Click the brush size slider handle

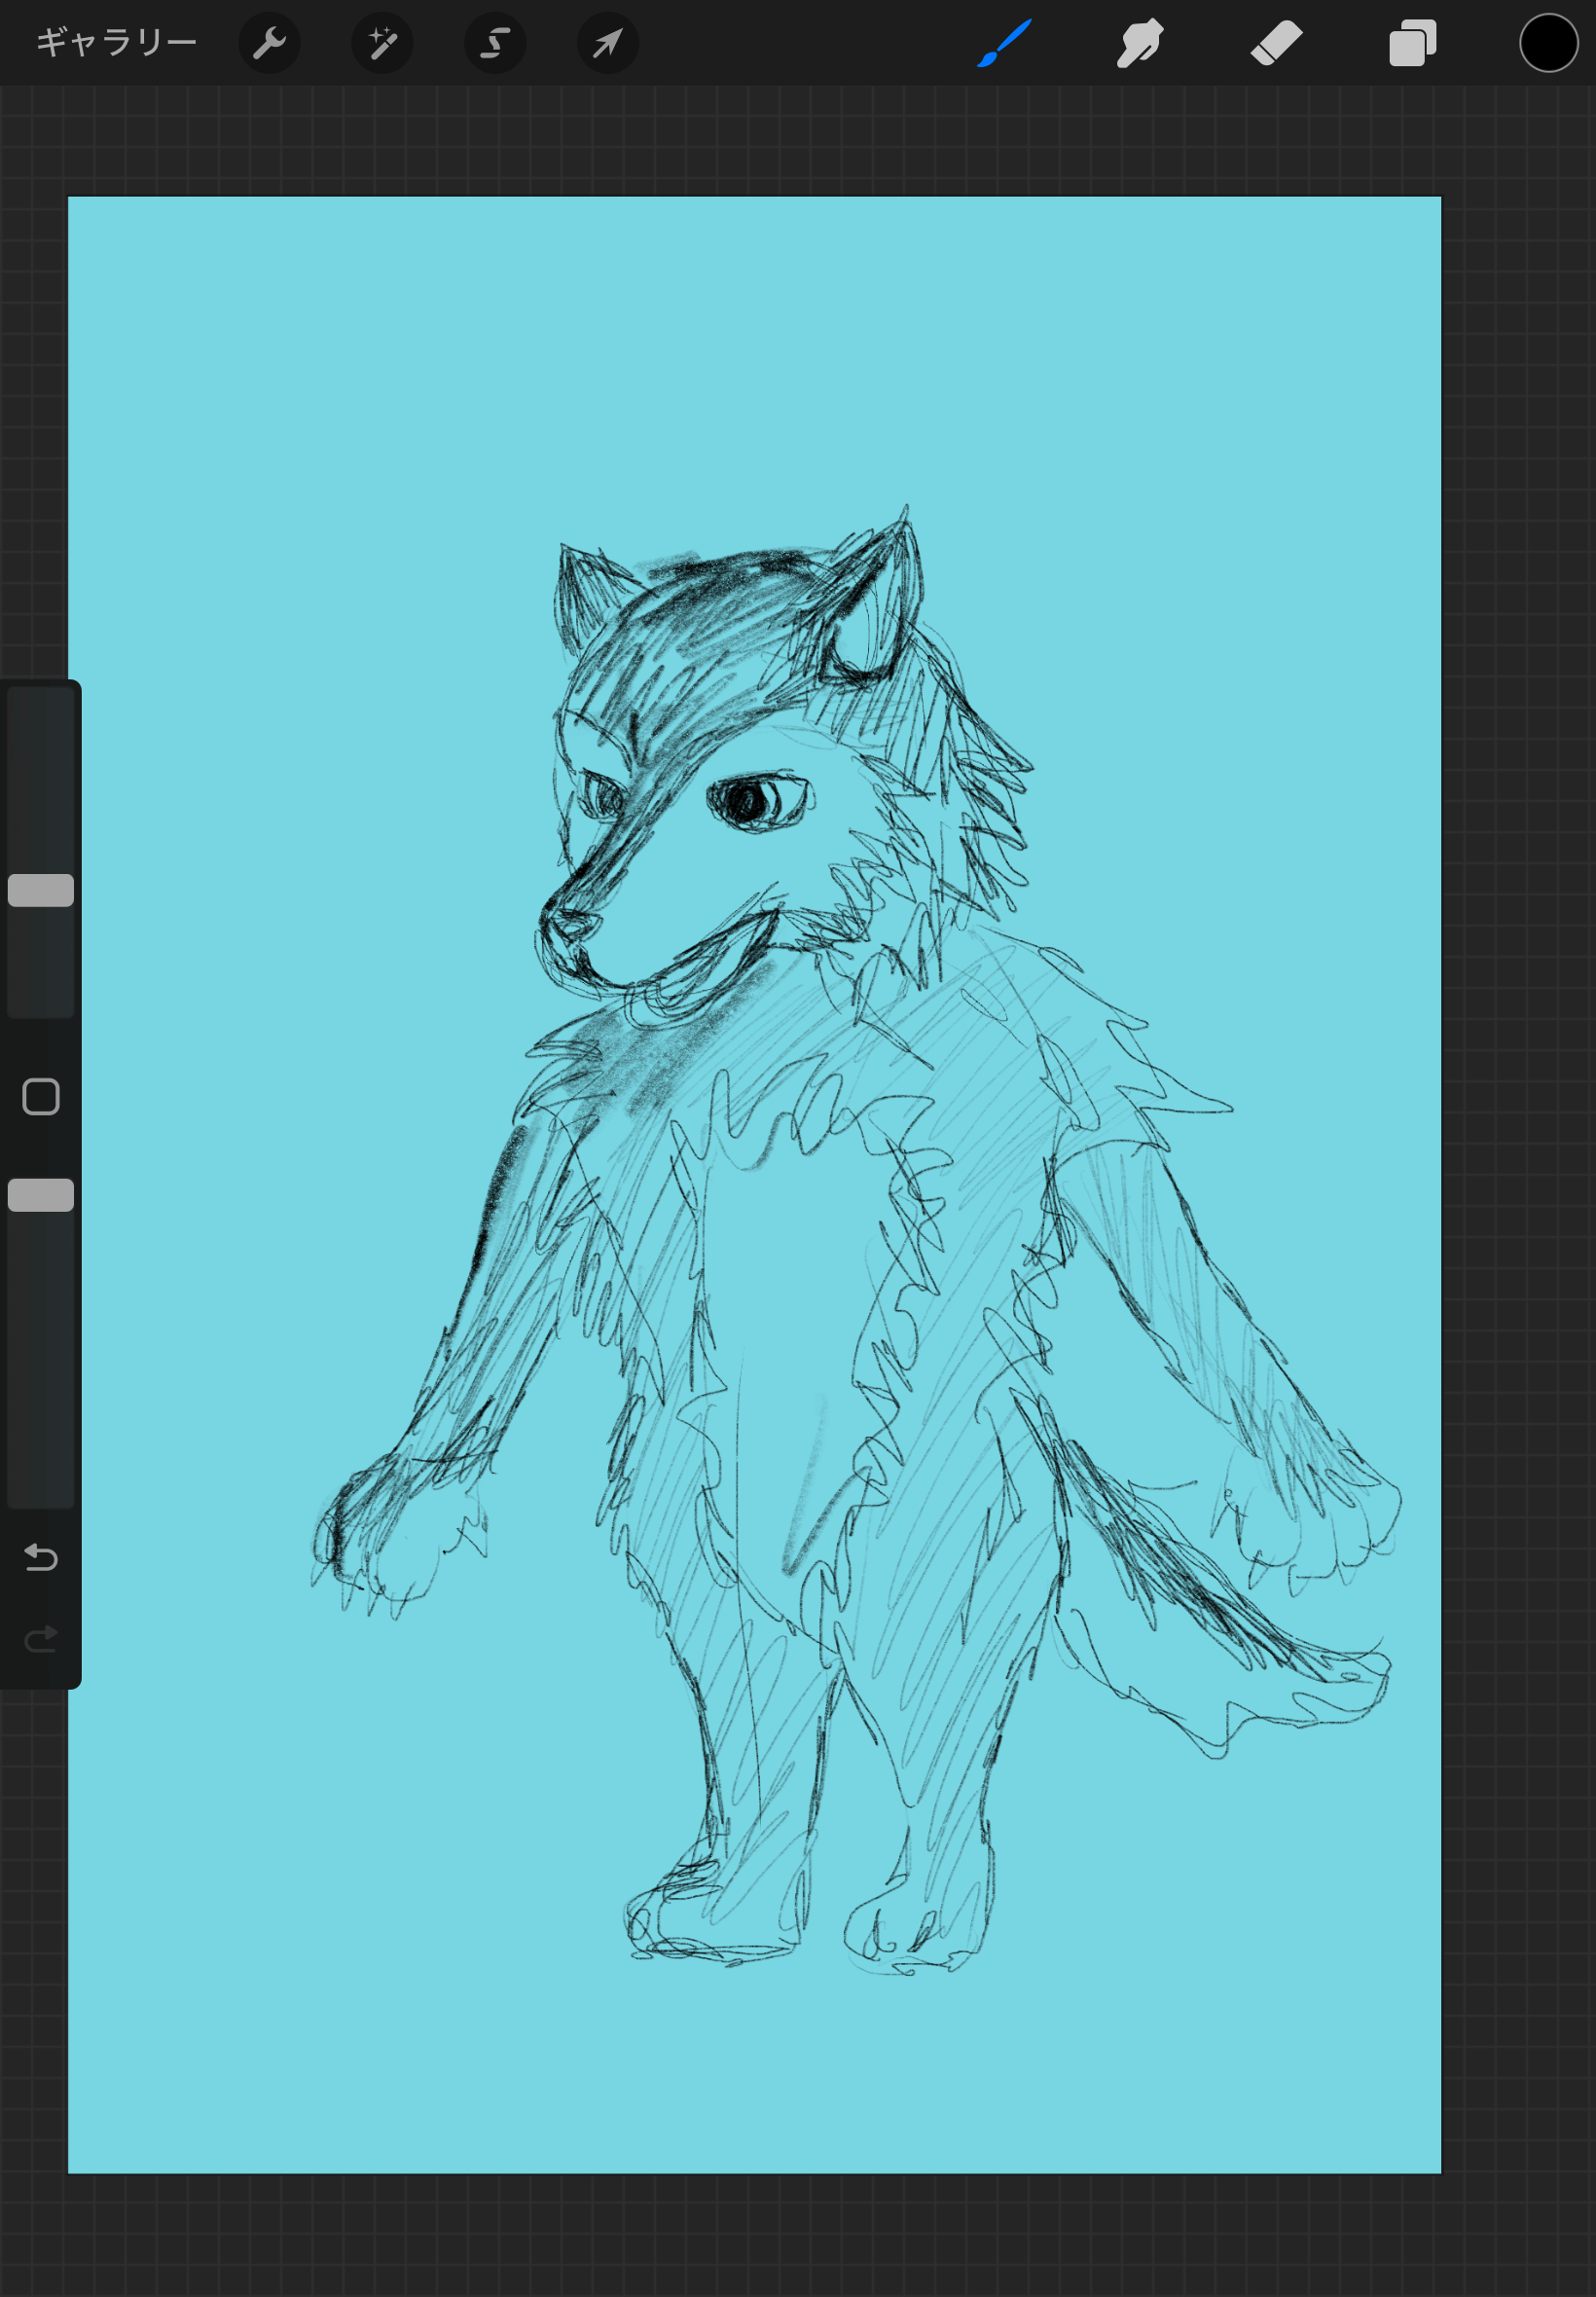click(41, 890)
